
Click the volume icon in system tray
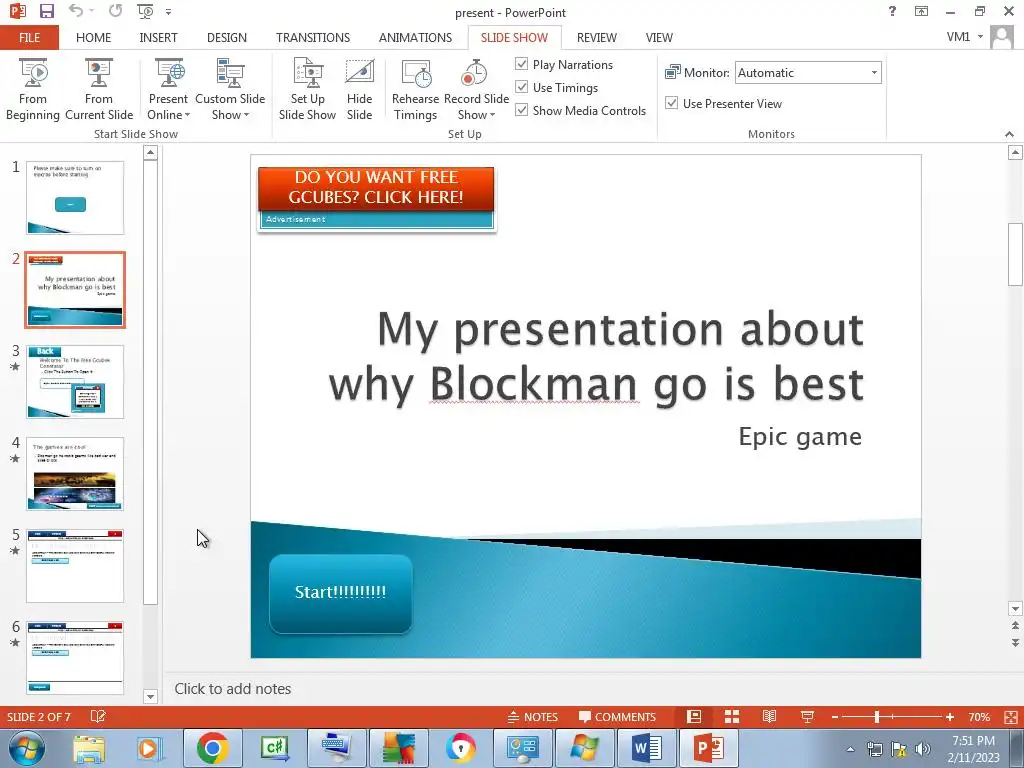click(x=922, y=749)
